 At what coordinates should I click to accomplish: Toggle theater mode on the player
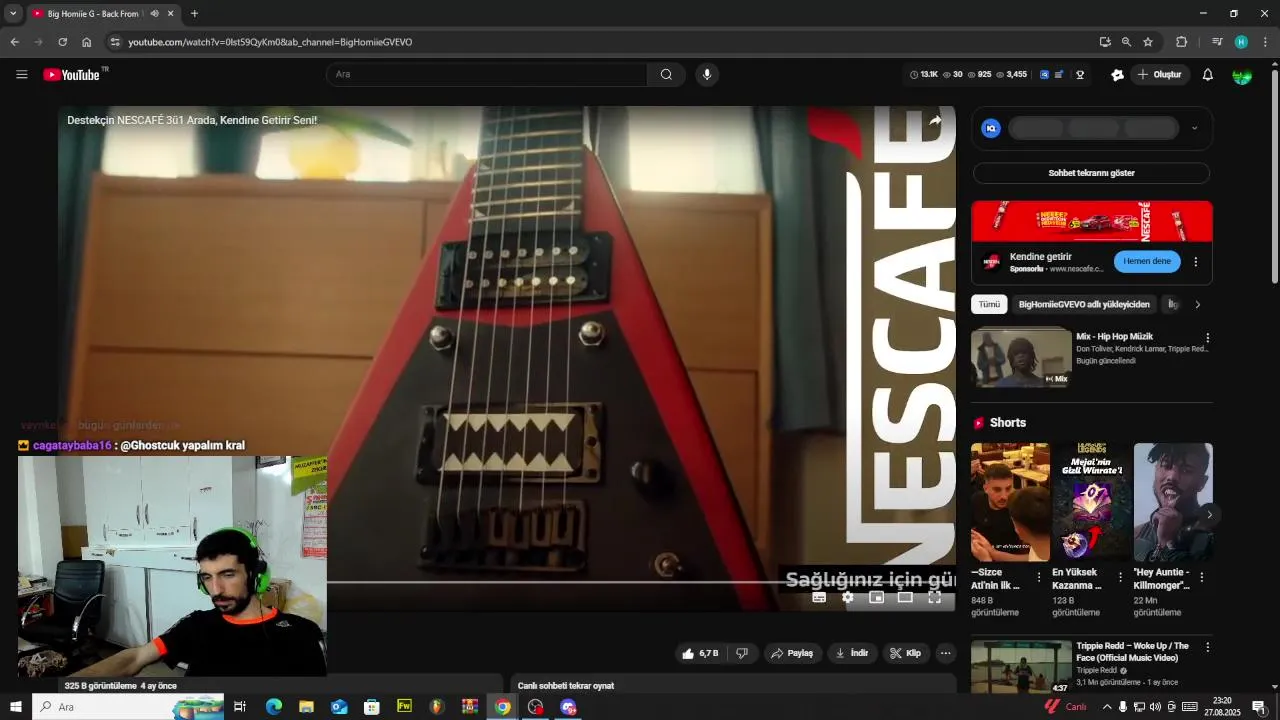coord(905,597)
